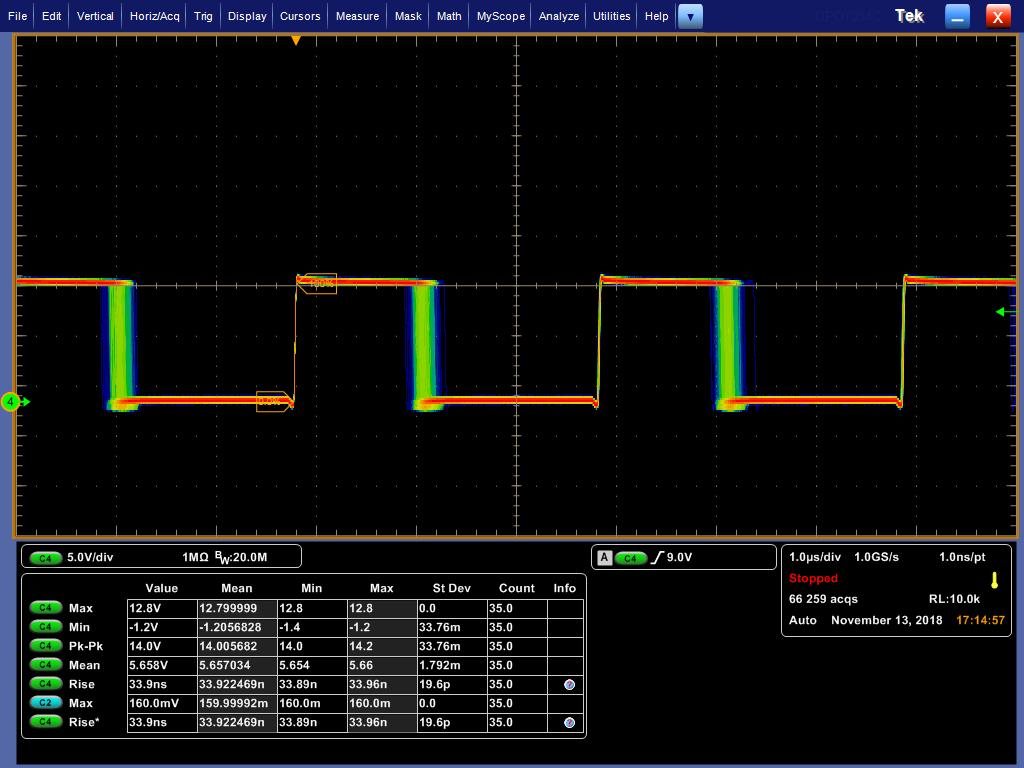The image size is (1024, 768).
Task: Click the red Stopped acquisition status
Action: pyautogui.click(x=813, y=579)
